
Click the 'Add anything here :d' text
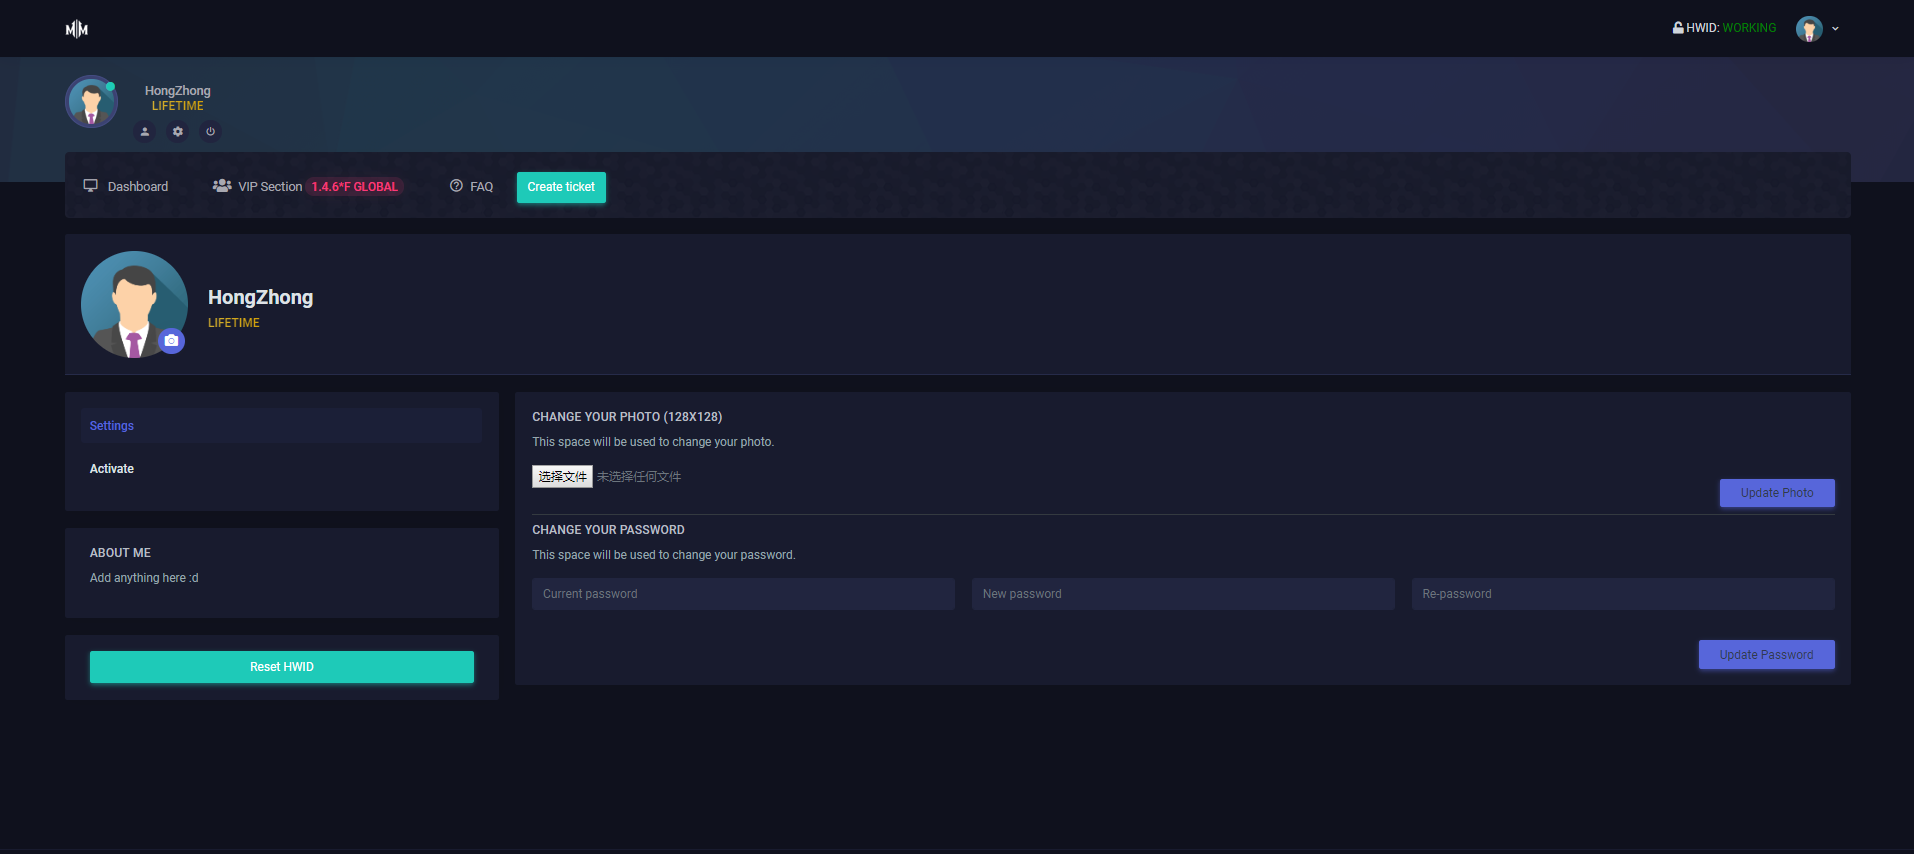tap(144, 578)
